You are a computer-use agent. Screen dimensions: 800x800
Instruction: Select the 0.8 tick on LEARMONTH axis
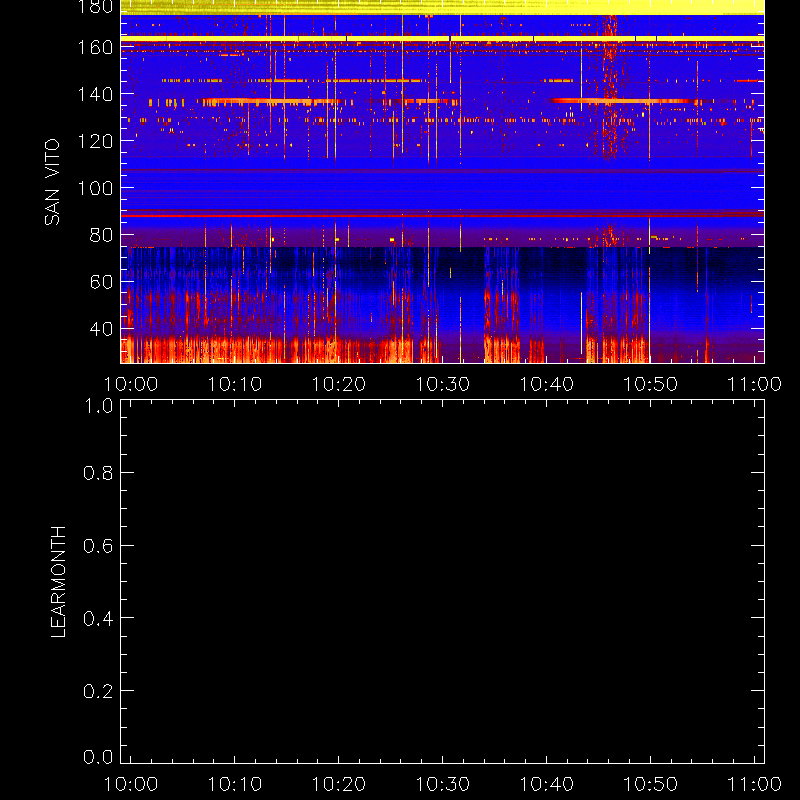(98, 473)
